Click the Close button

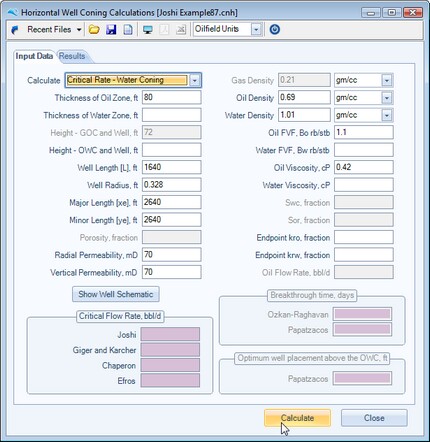pyautogui.click(x=374, y=418)
